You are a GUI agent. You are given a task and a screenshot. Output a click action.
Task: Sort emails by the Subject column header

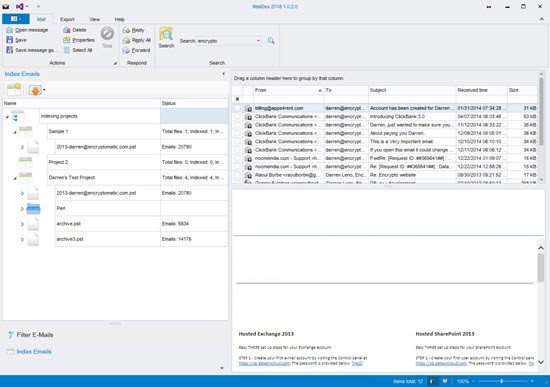[x=412, y=90]
